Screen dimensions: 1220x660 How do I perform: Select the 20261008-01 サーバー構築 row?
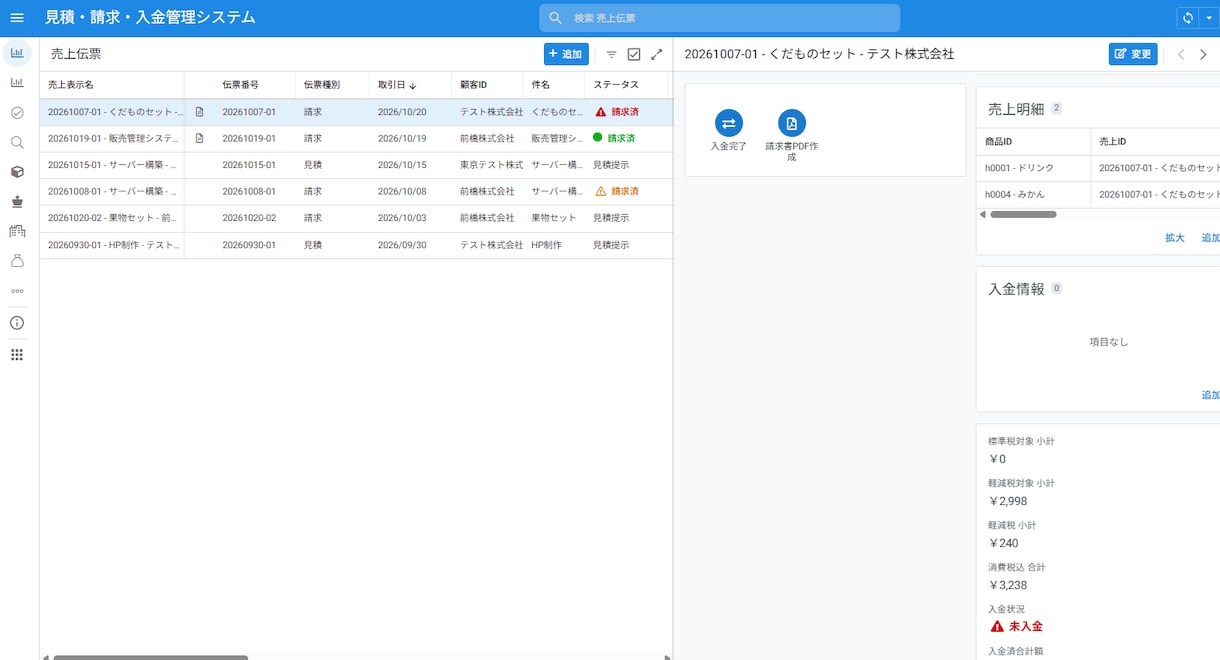[356, 191]
